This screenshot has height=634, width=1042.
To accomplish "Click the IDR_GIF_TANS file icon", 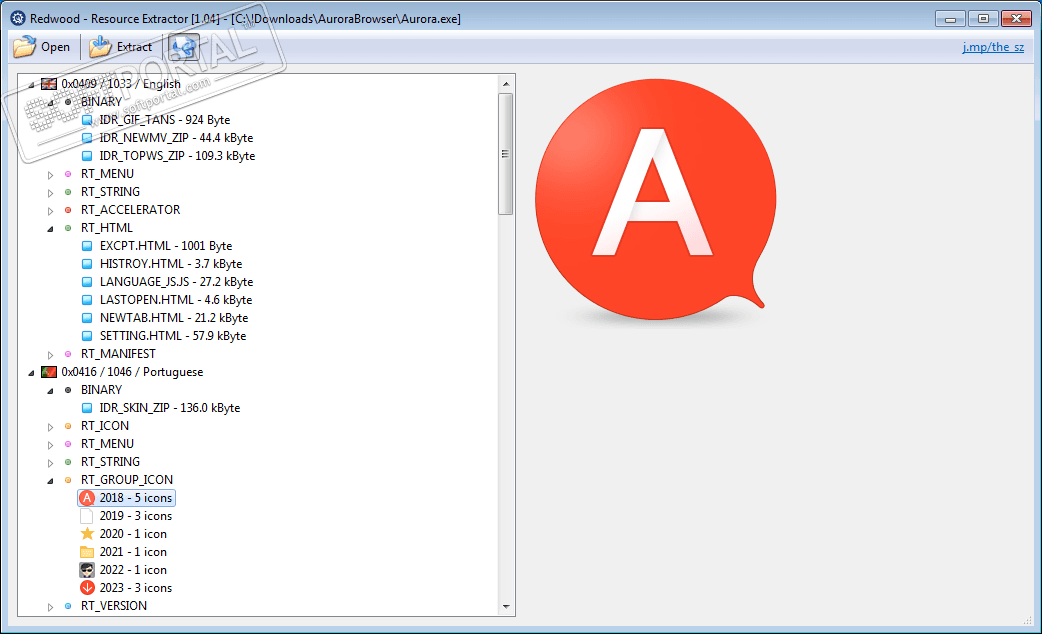I will pyautogui.click(x=87, y=120).
